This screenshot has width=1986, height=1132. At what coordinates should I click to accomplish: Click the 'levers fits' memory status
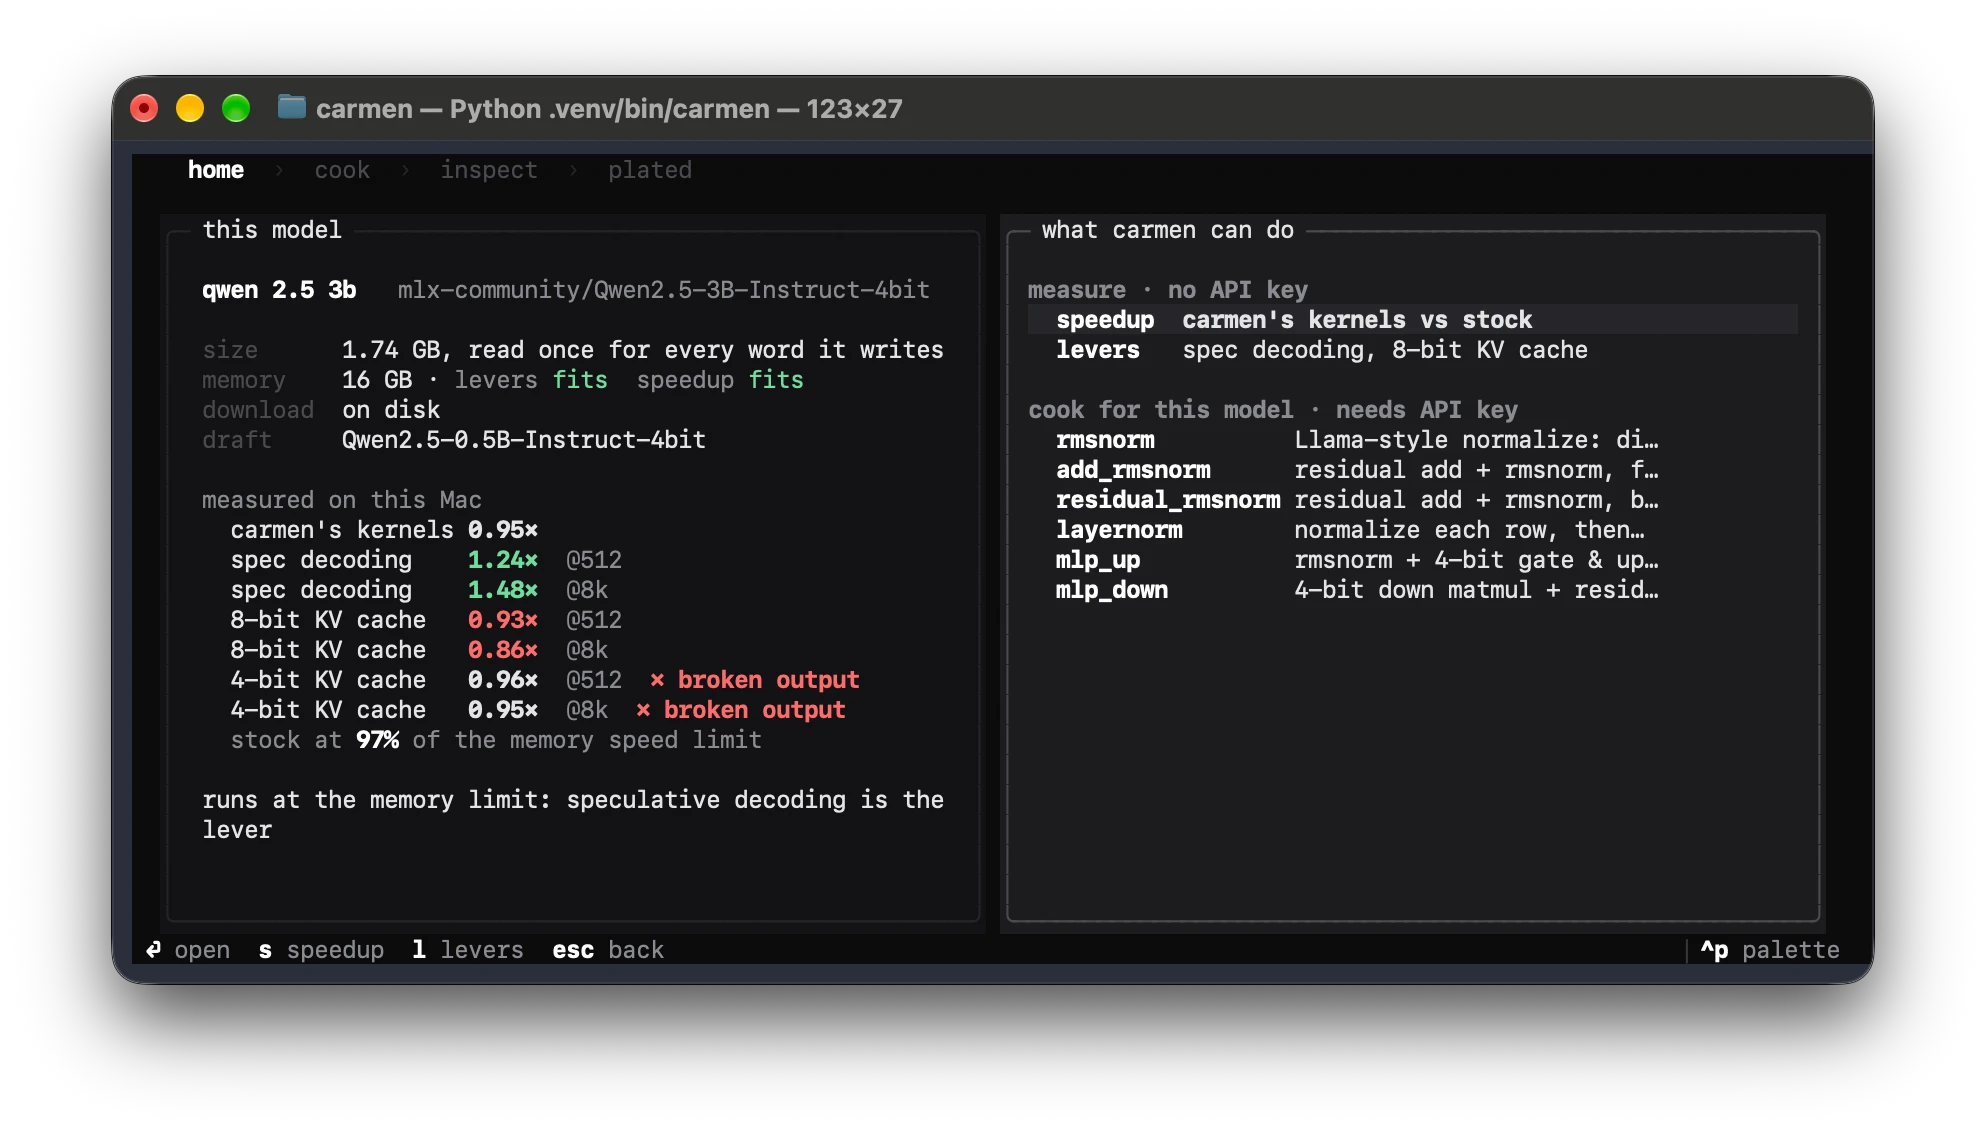coord(531,380)
